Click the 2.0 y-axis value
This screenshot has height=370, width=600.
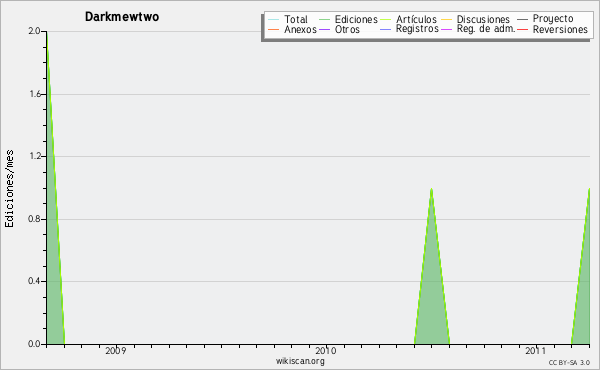[x=34, y=31]
